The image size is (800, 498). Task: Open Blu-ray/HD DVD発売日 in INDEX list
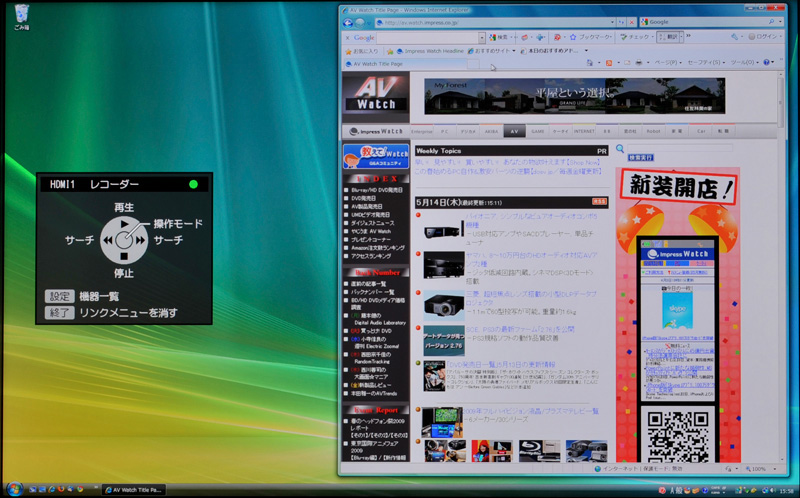377,190
